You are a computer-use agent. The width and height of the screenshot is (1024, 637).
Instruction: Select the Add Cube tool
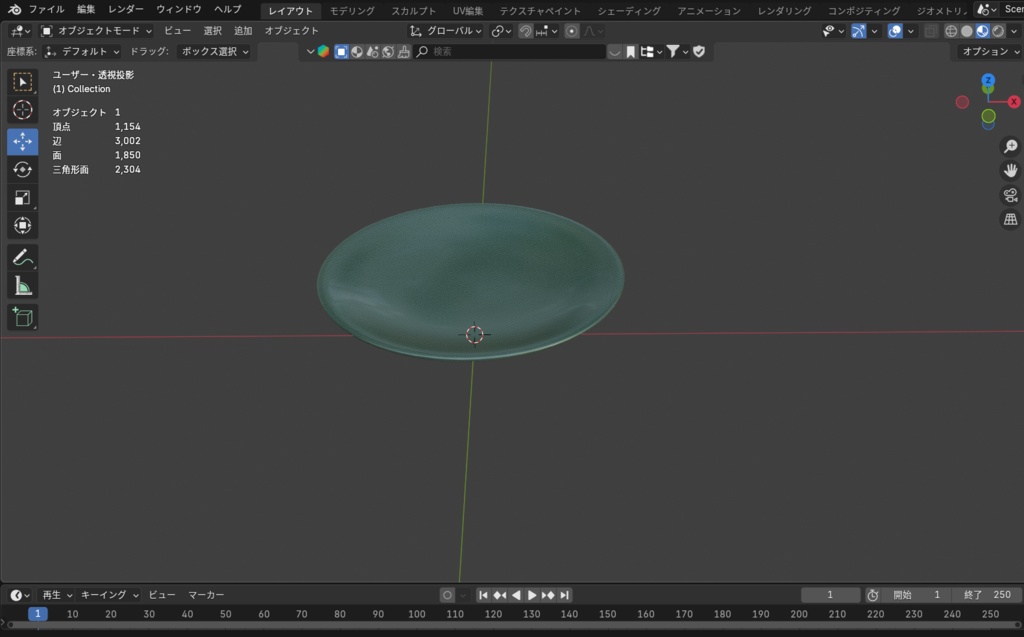(x=22, y=317)
